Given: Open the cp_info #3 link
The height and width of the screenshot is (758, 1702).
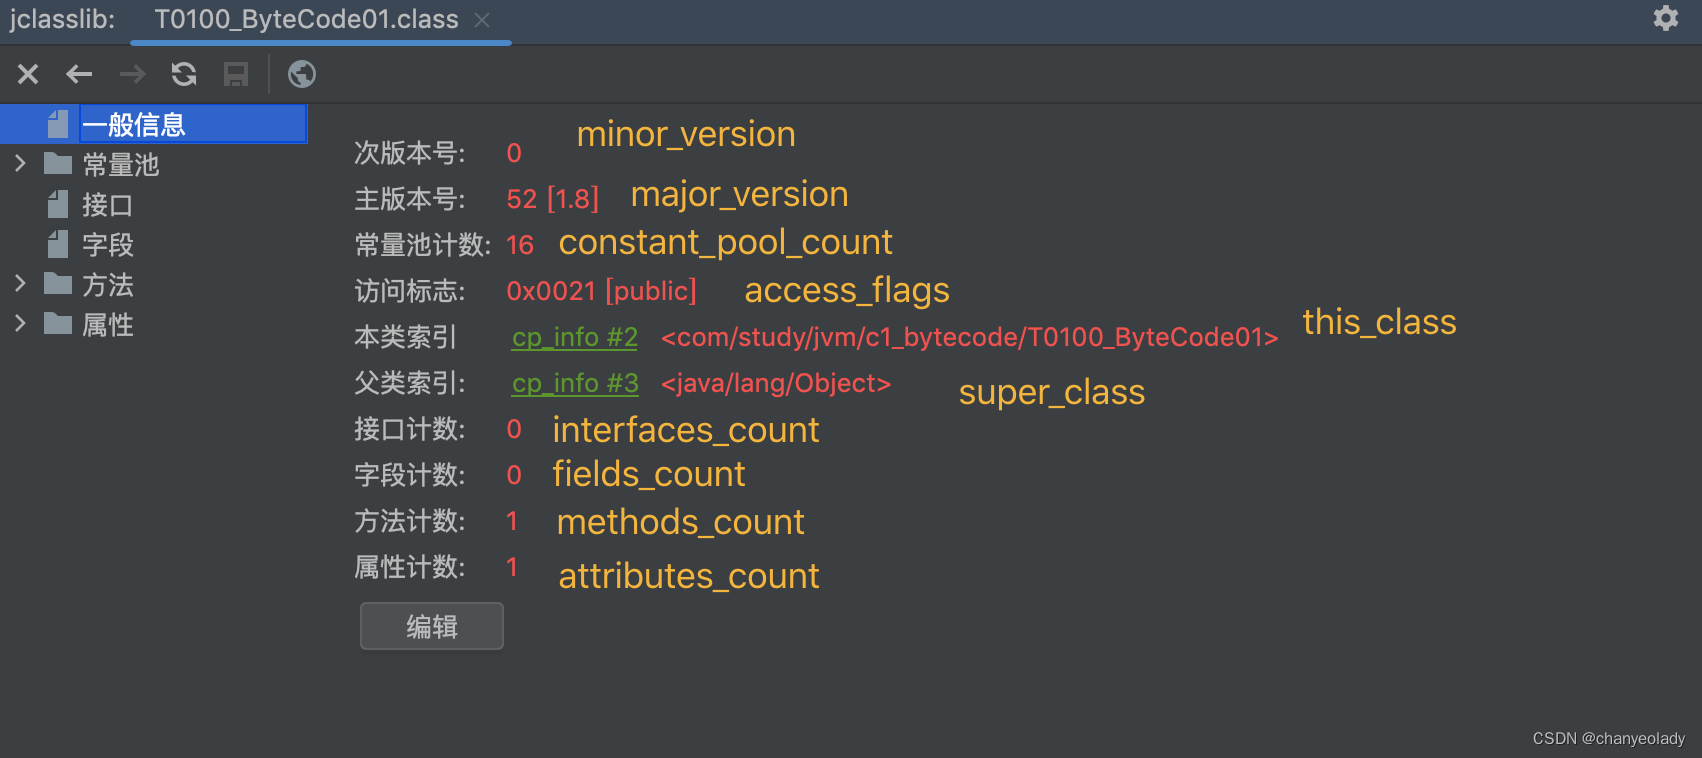Looking at the screenshot, I should pyautogui.click(x=575, y=384).
